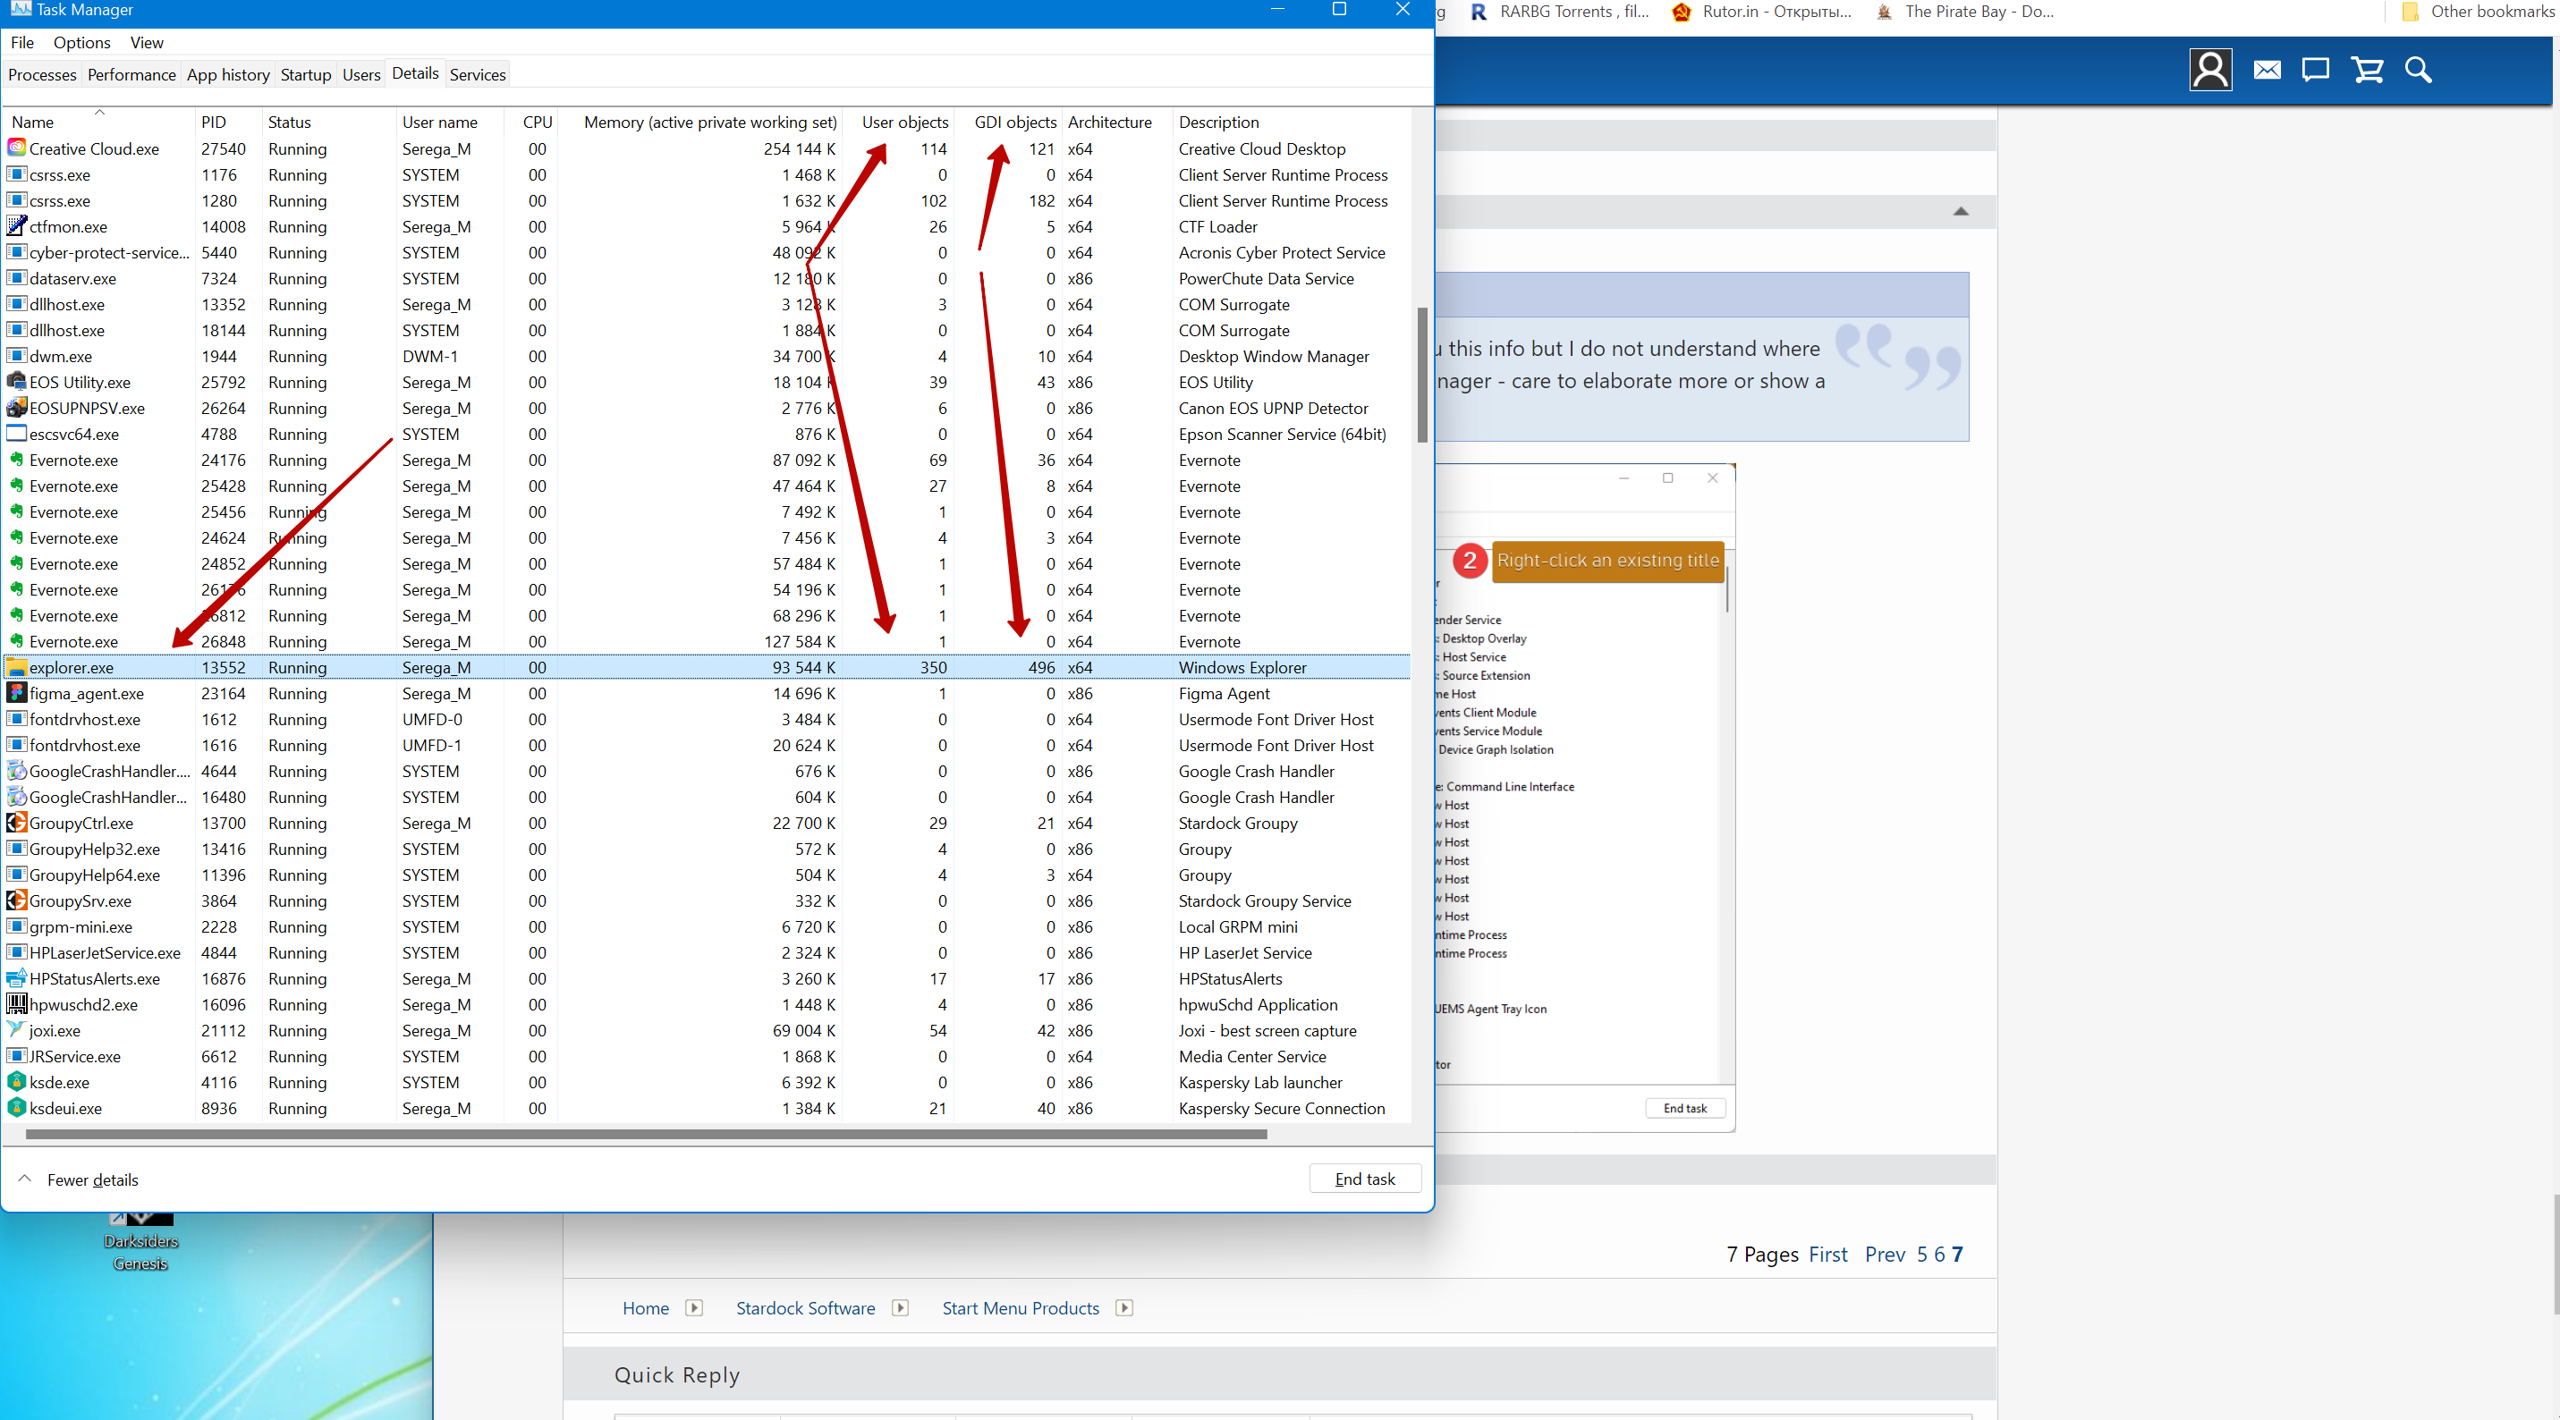Open the chat bubble icon in site header

[2315, 70]
